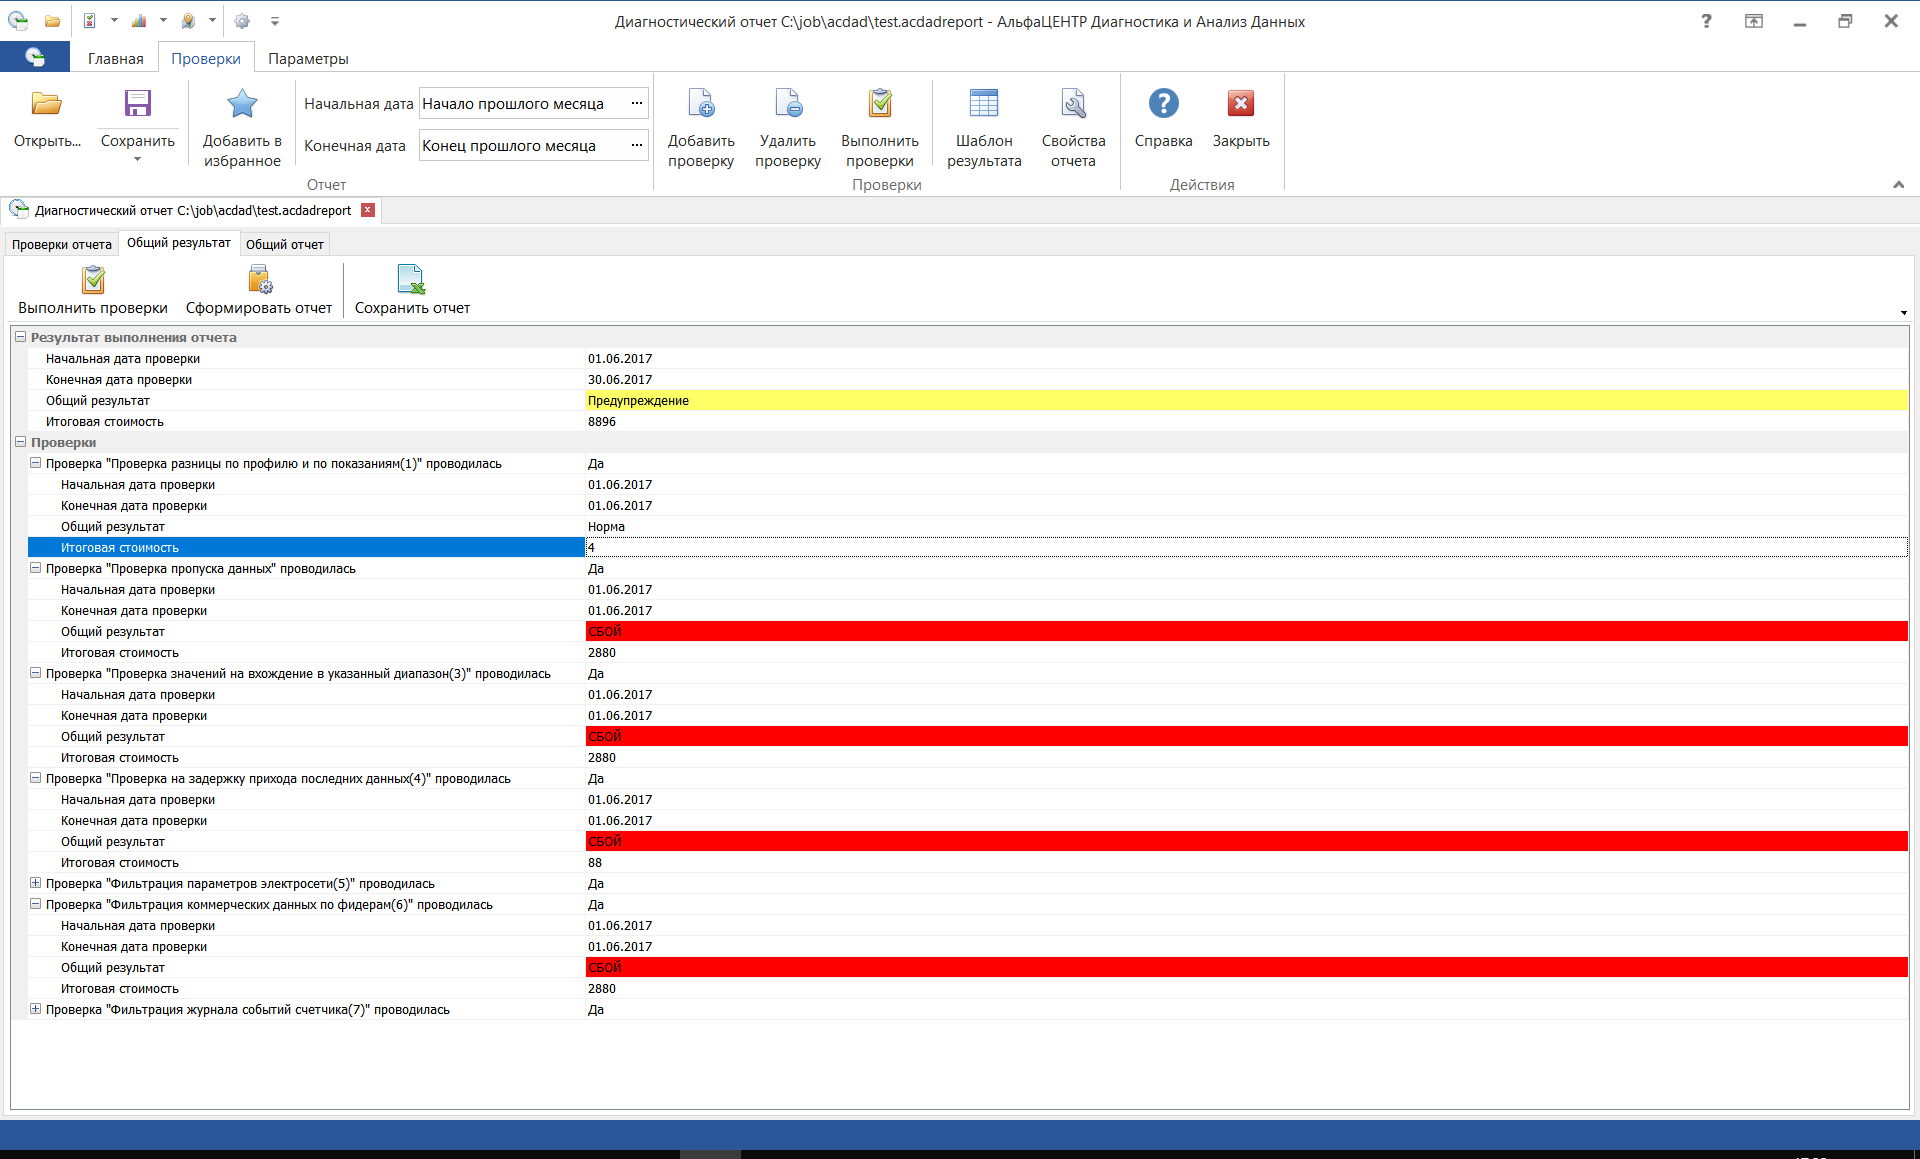The width and height of the screenshot is (1920, 1159).
Task: Switch to the Параметры ribbon tab
Action: click(309, 58)
